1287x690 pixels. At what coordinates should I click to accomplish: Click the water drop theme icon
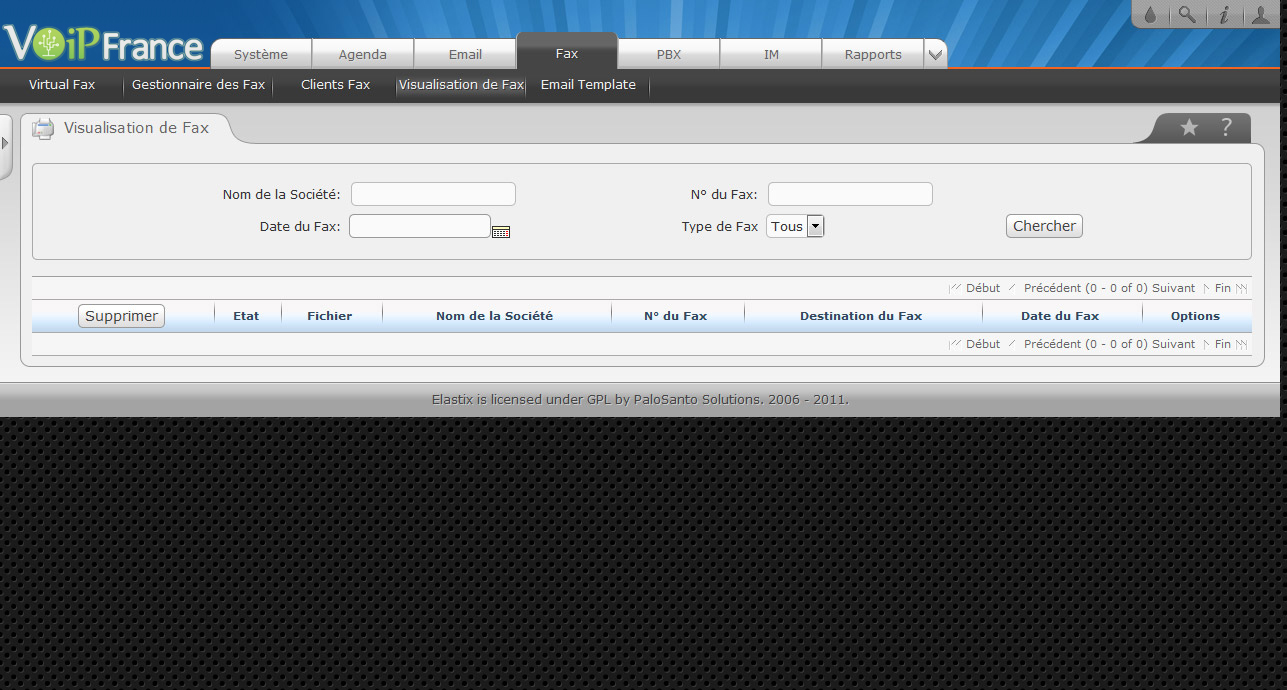pos(1150,15)
